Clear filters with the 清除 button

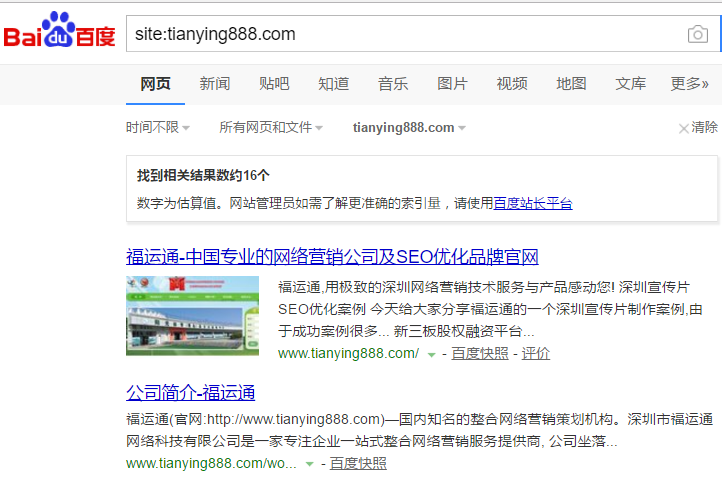(x=698, y=128)
